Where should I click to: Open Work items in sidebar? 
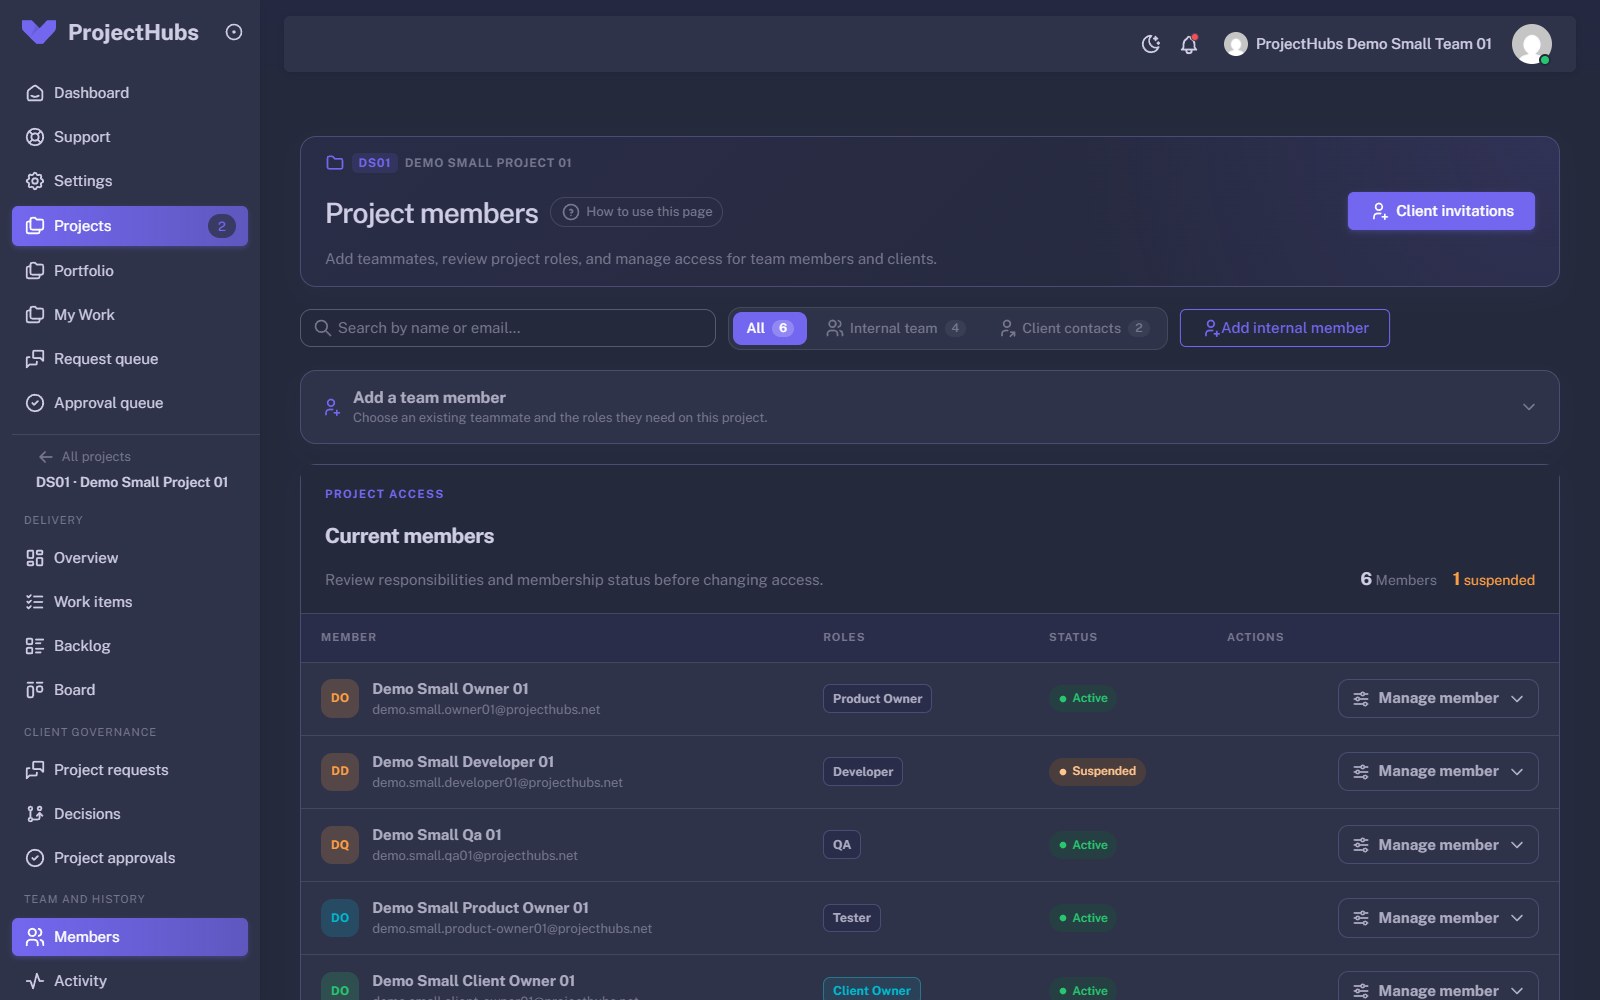(130, 602)
